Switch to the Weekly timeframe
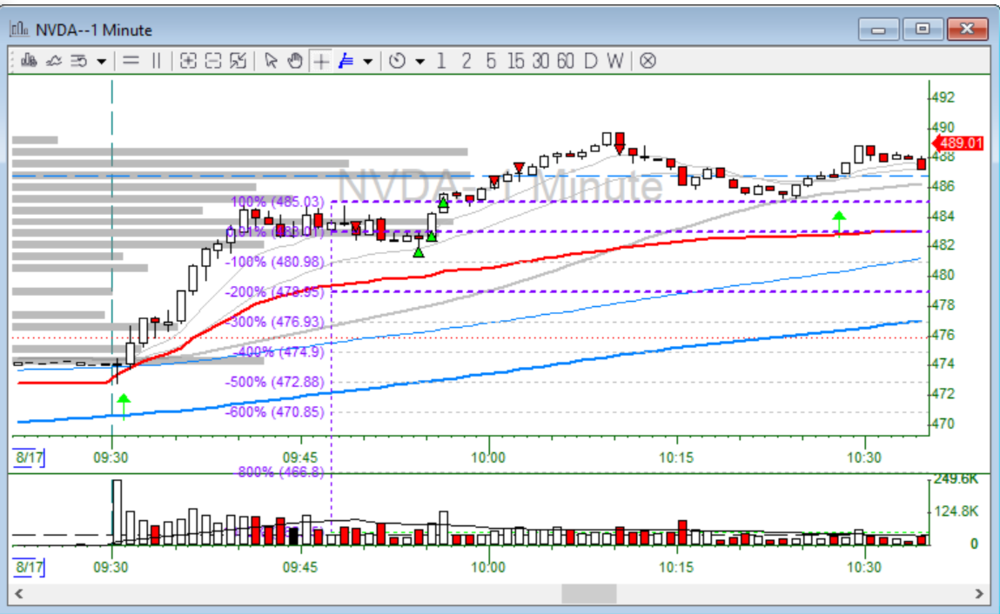Image resolution: width=1000 pixels, height=614 pixels. point(615,61)
